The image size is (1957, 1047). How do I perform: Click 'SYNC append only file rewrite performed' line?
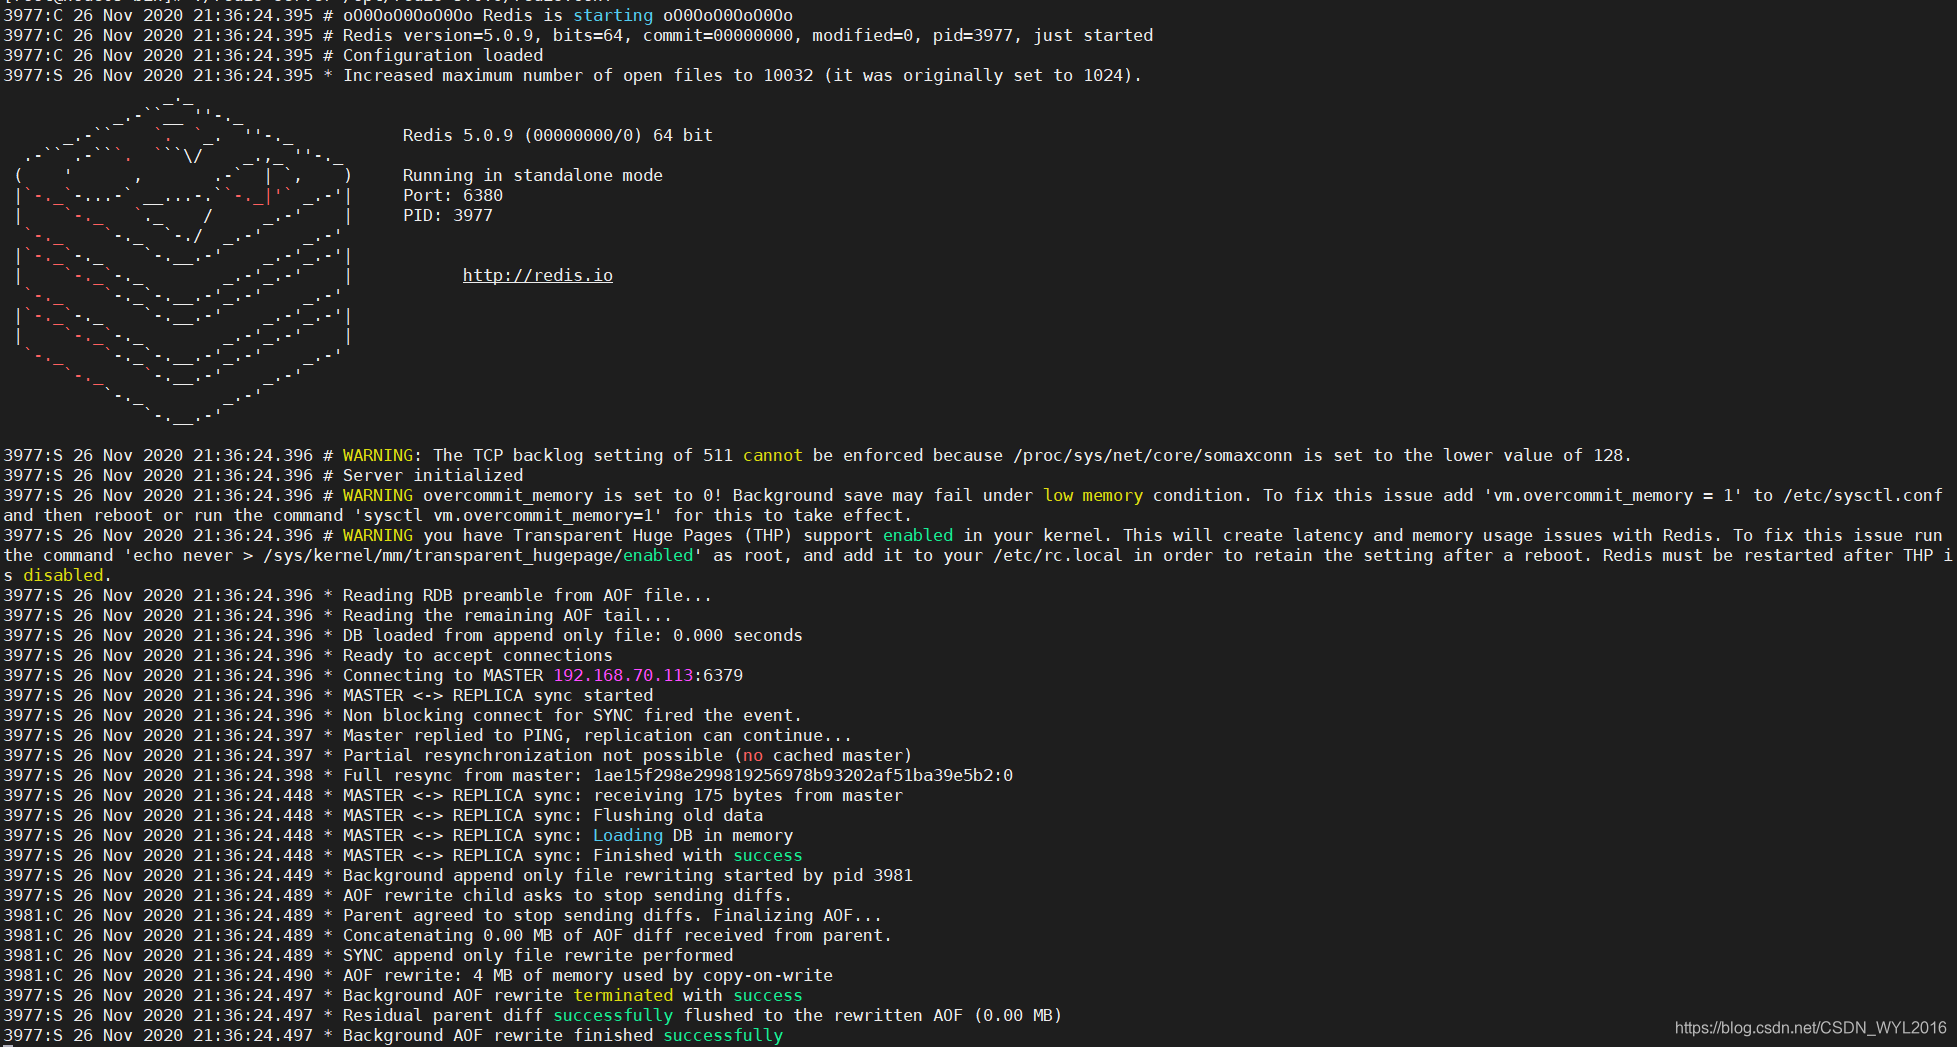coord(368,955)
